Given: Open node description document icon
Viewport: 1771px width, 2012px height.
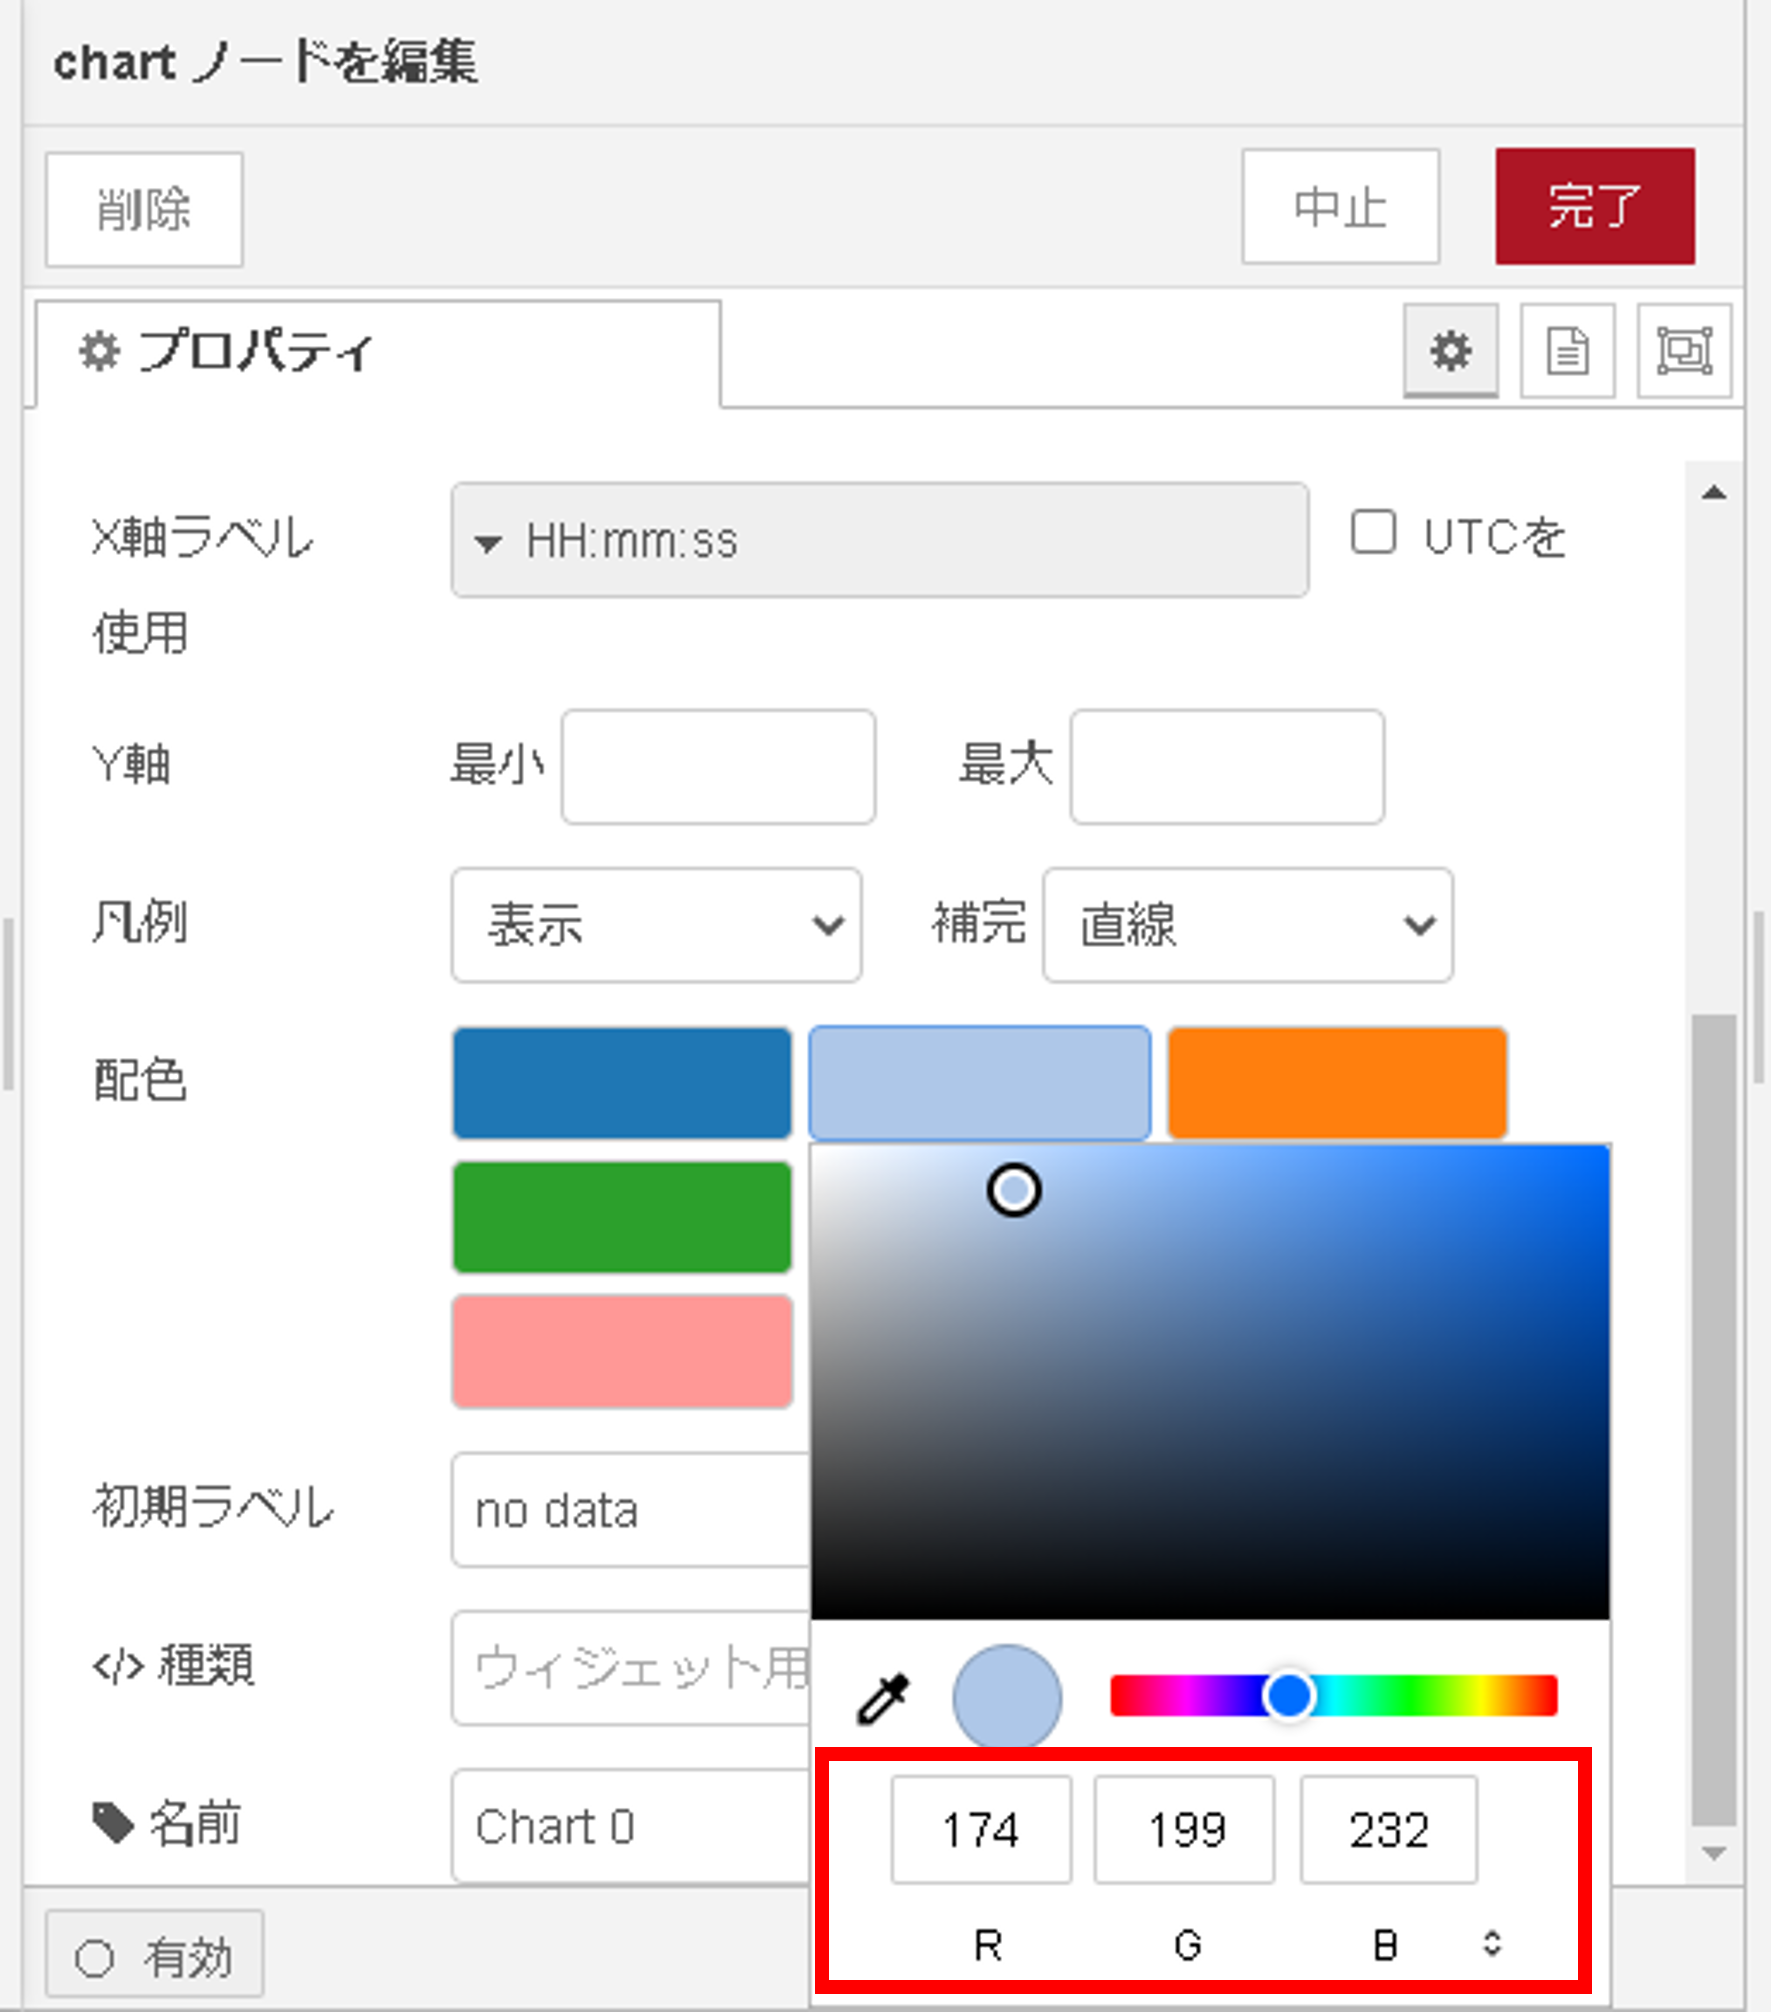Looking at the screenshot, I should click(1567, 351).
